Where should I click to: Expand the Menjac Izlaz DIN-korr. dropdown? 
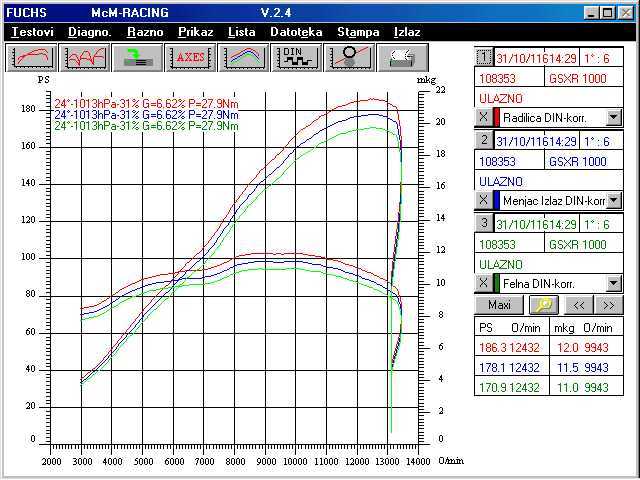point(614,201)
